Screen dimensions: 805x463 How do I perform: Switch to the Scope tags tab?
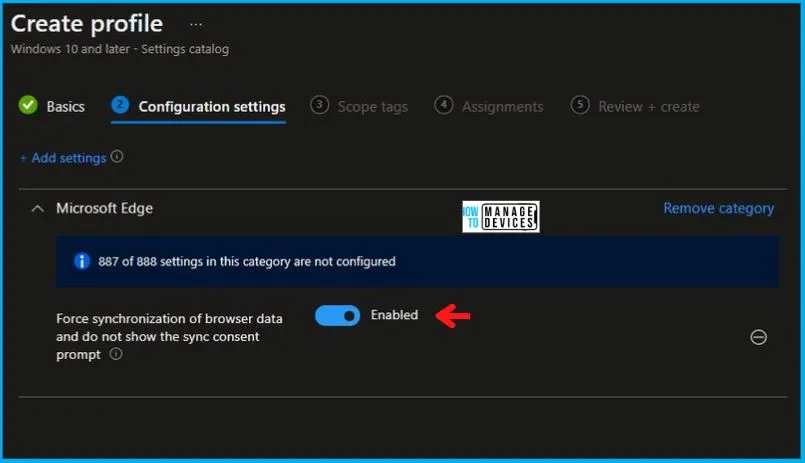(x=373, y=107)
